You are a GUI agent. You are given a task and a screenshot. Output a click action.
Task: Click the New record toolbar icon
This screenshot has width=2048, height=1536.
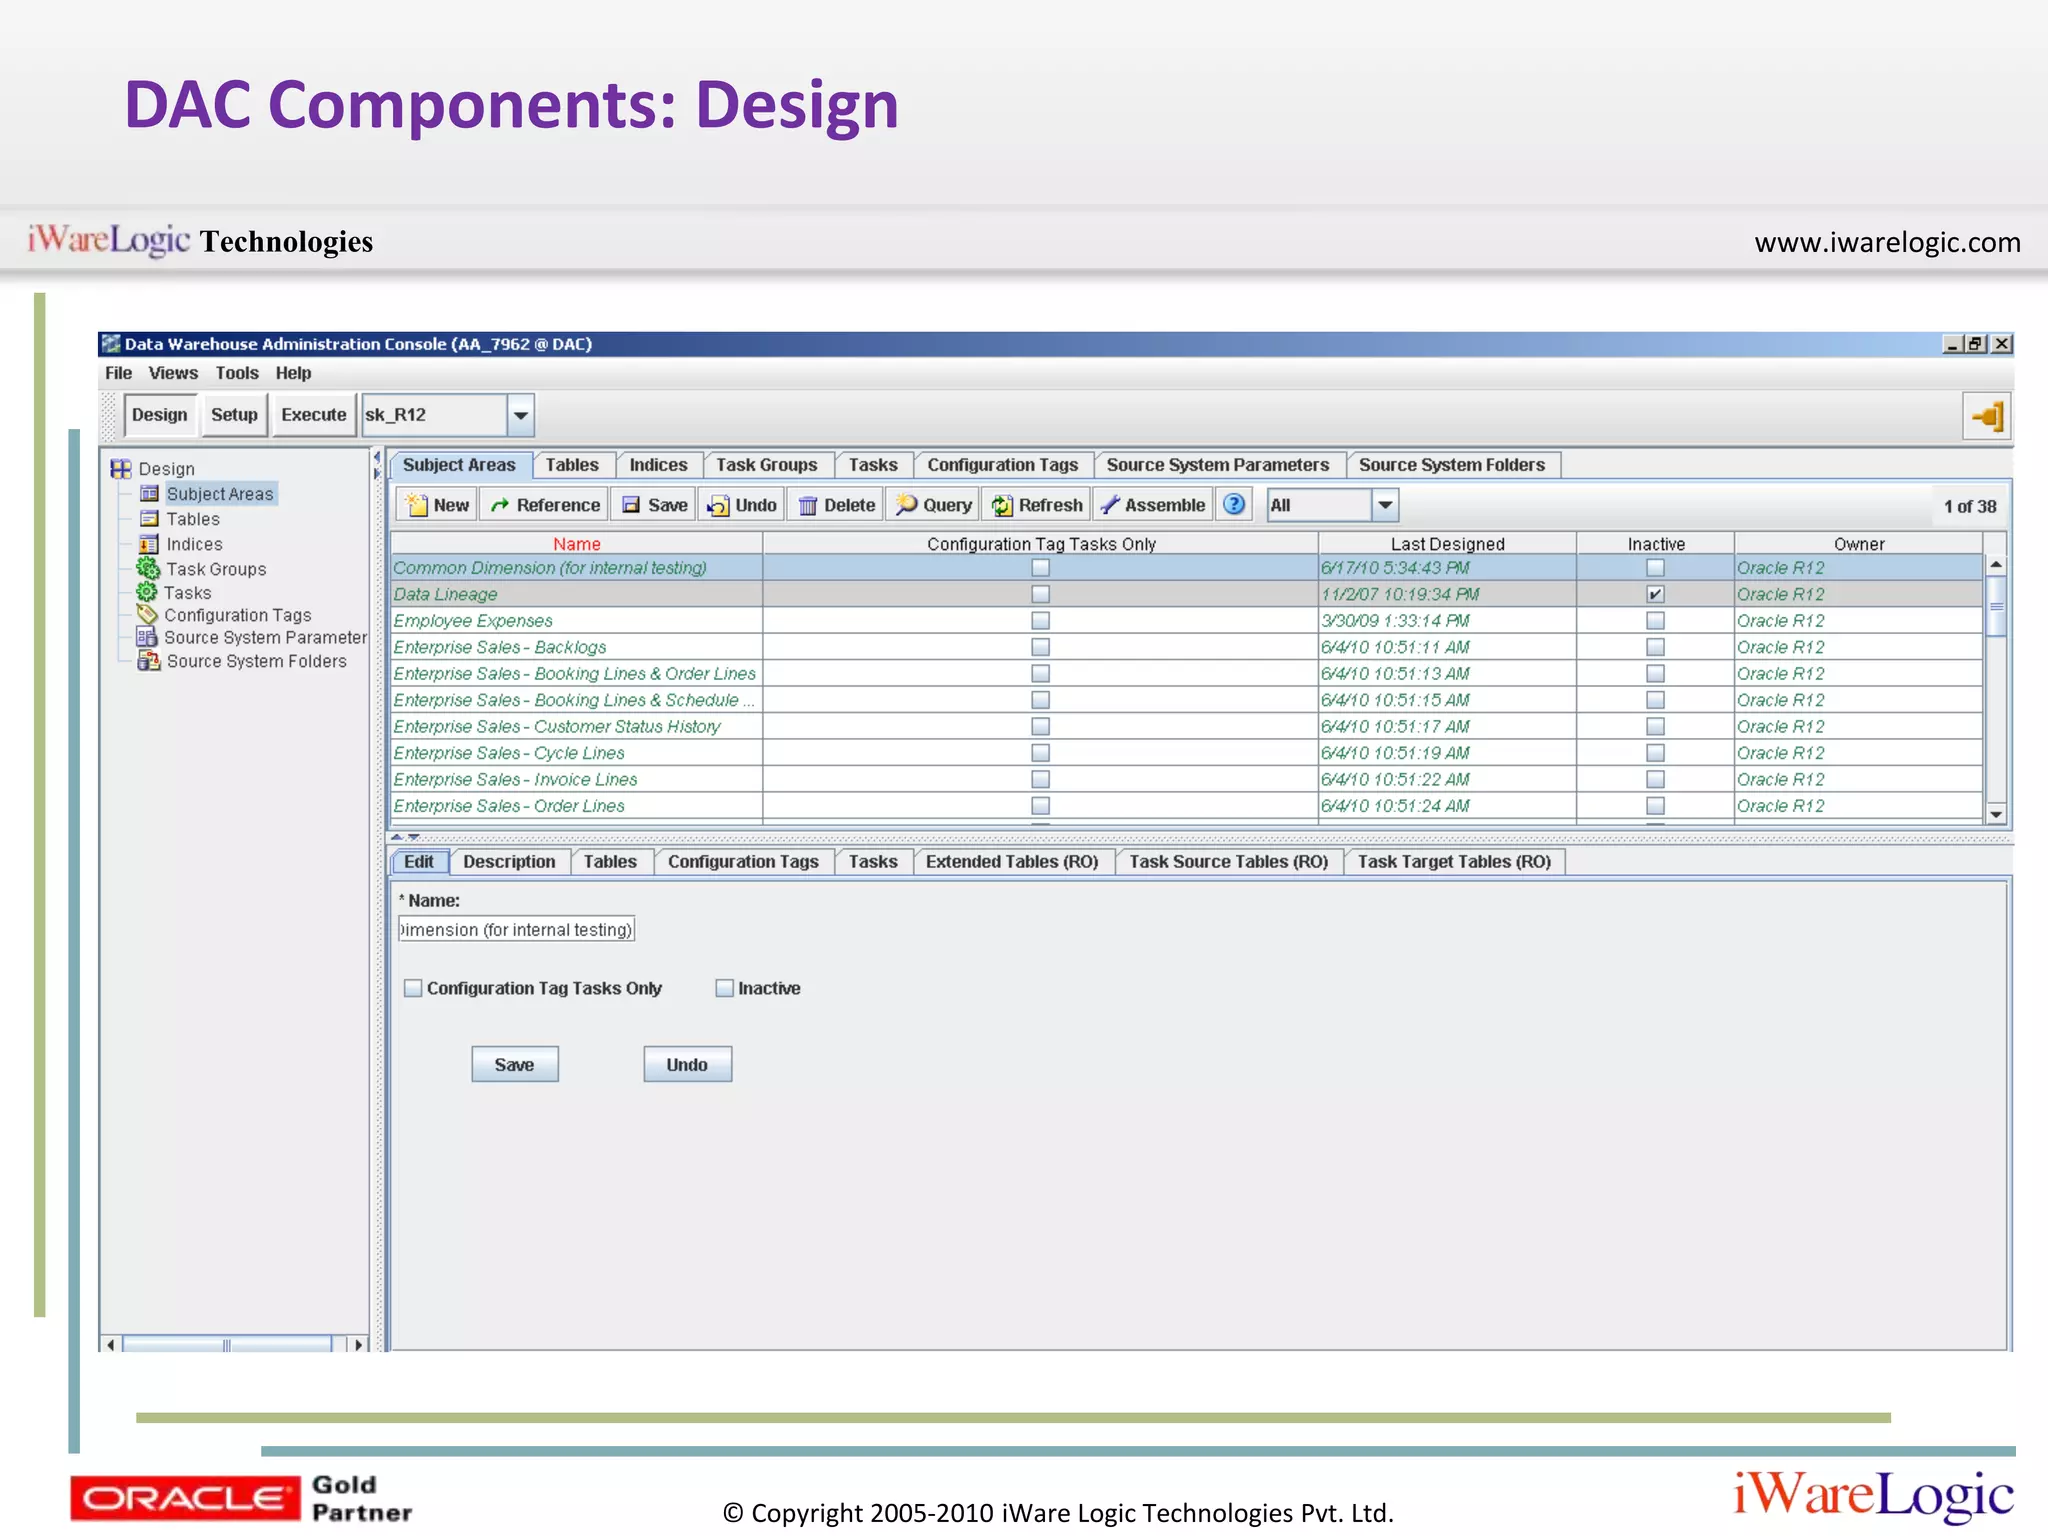point(417,506)
